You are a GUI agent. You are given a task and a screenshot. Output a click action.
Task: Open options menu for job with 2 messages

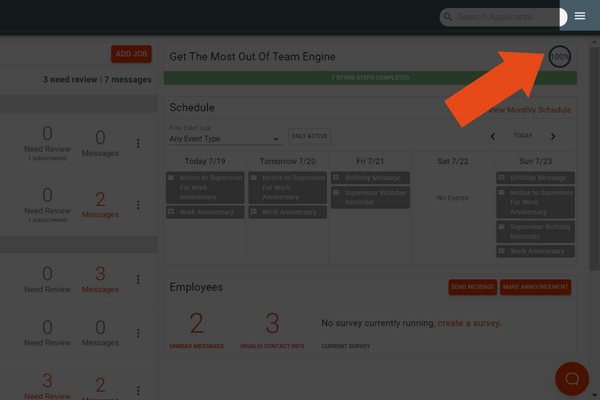[x=138, y=205]
